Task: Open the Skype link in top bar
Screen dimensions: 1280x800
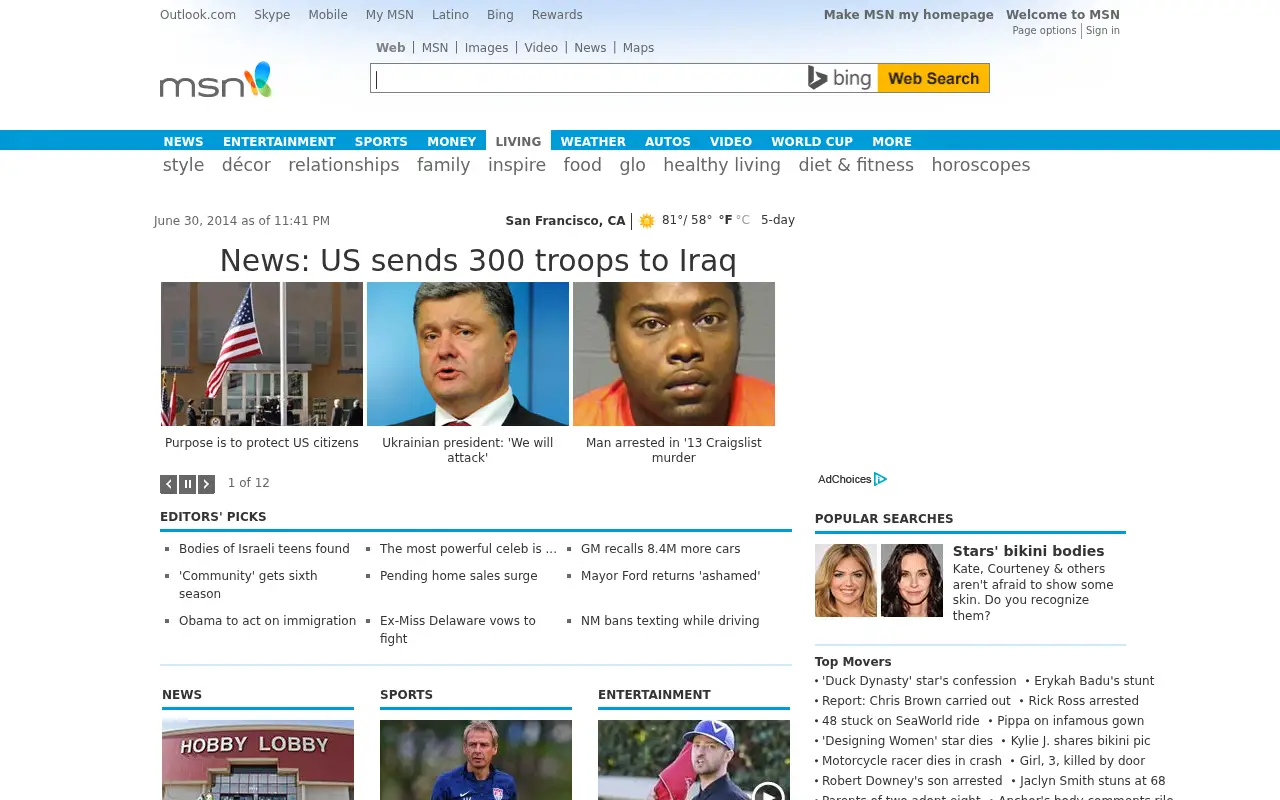Action: tap(272, 15)
